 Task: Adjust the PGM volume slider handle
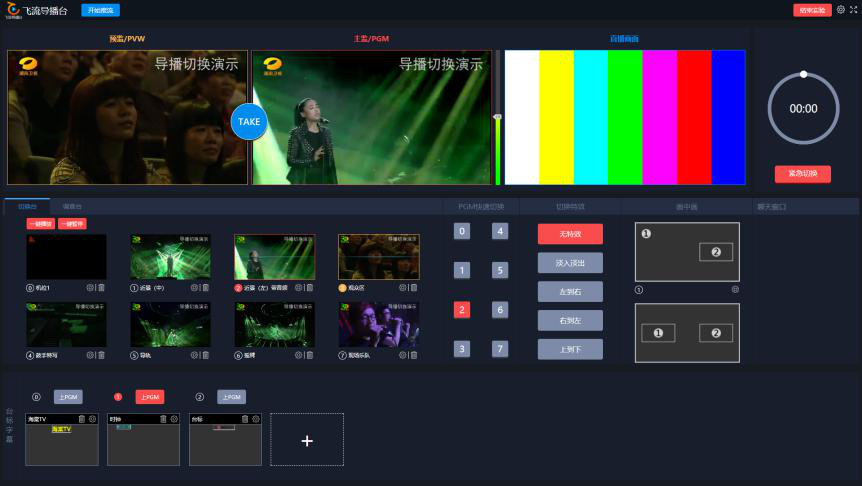pos(498,117)
